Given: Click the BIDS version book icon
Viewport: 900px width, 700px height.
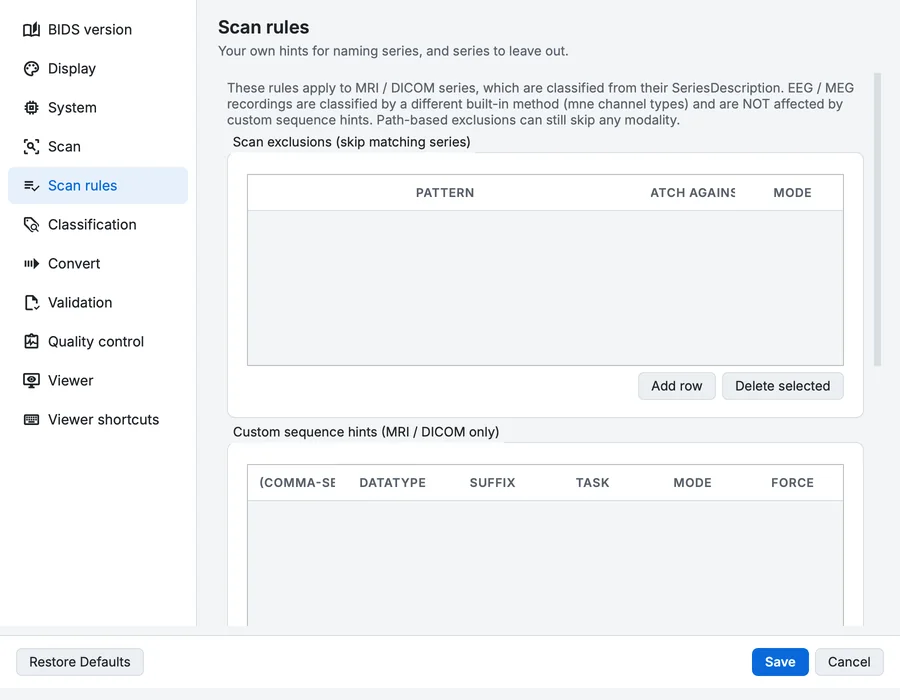Looking at the screenshot, I should (x=32, y=29).
